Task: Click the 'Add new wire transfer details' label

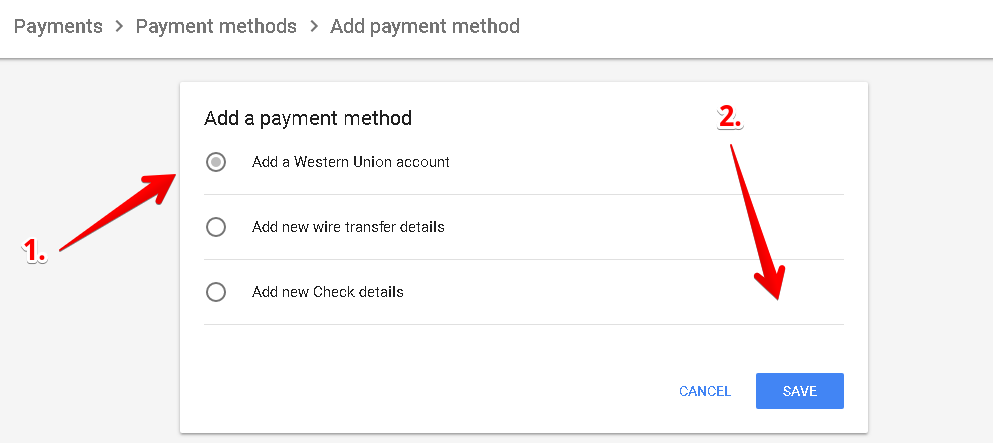Action: coord(348,227)
